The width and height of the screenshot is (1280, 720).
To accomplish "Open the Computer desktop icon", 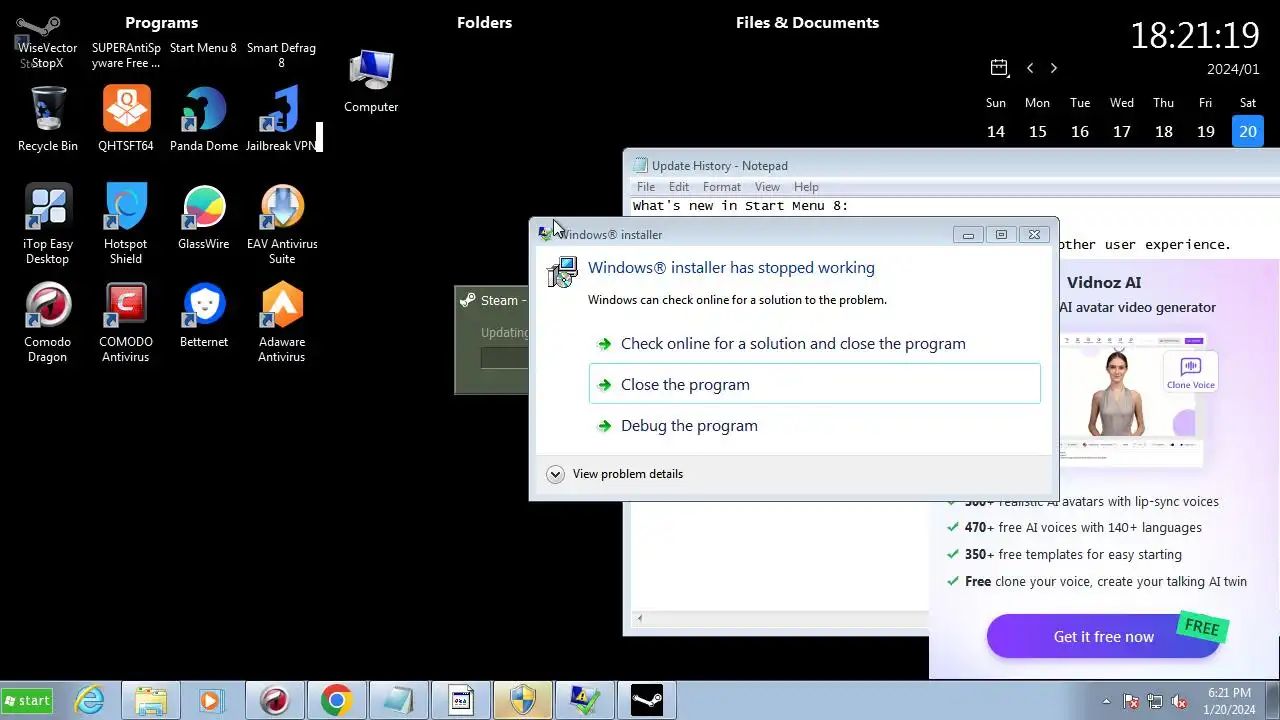I will coord(371,80).
